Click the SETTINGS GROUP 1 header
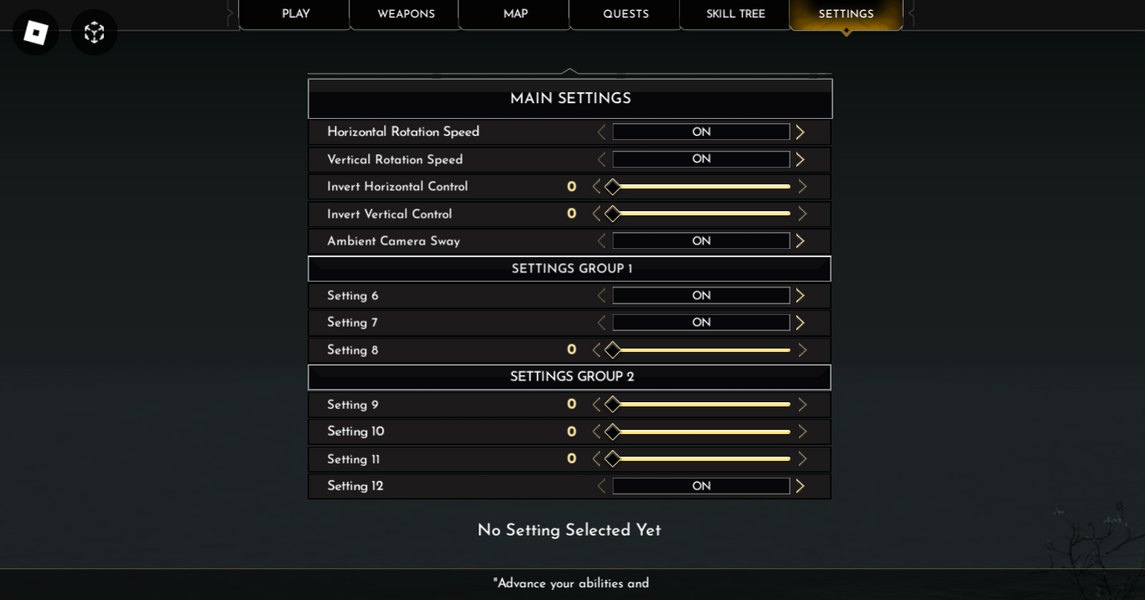The width and height of the screenshot is (1145, 600). coord(569,268)
